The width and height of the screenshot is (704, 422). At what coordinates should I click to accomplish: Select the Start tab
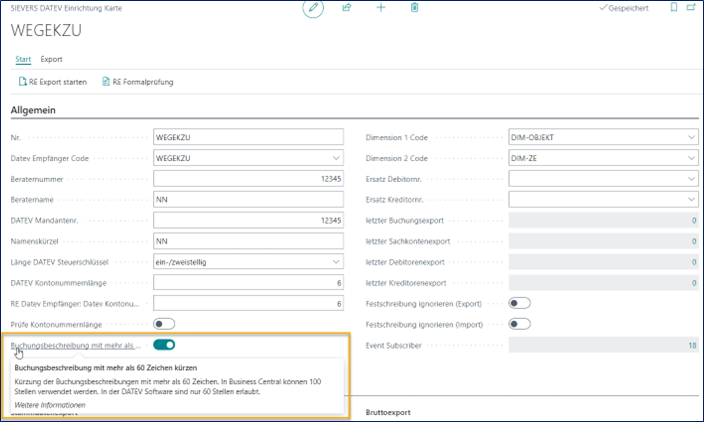click(x=23, y=59)
